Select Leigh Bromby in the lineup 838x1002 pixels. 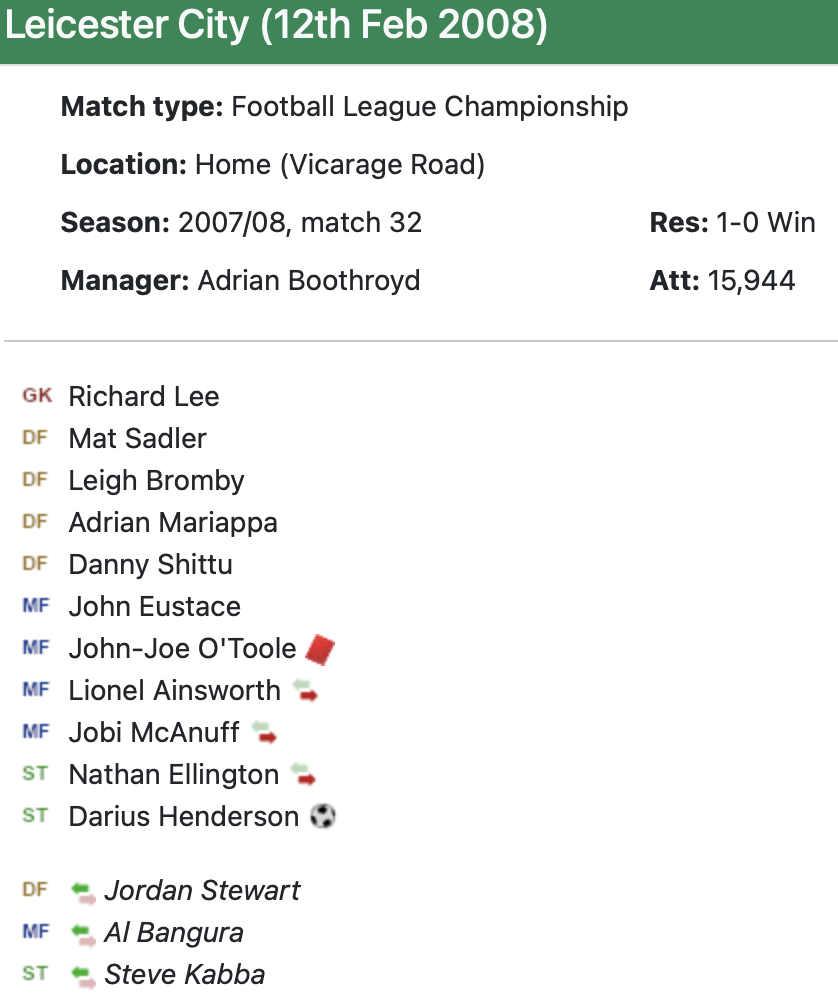coord(157,481)
